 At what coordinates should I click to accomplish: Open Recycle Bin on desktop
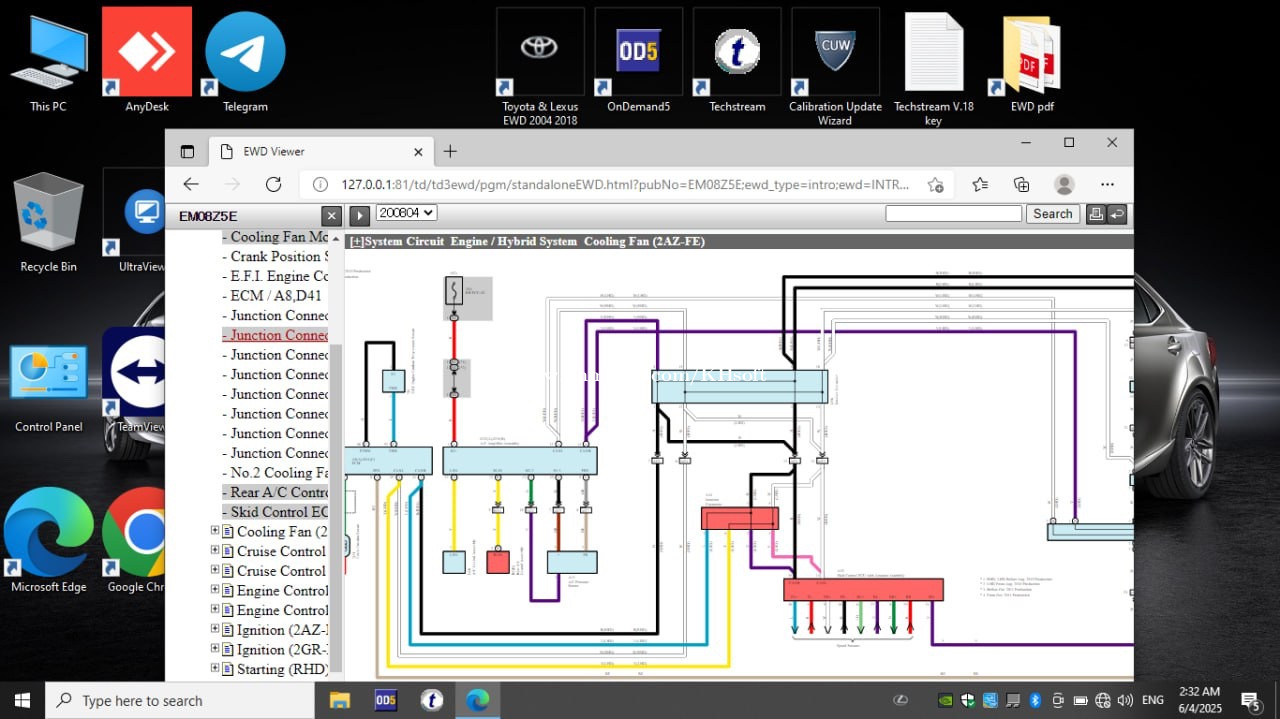tap(48, 222)
